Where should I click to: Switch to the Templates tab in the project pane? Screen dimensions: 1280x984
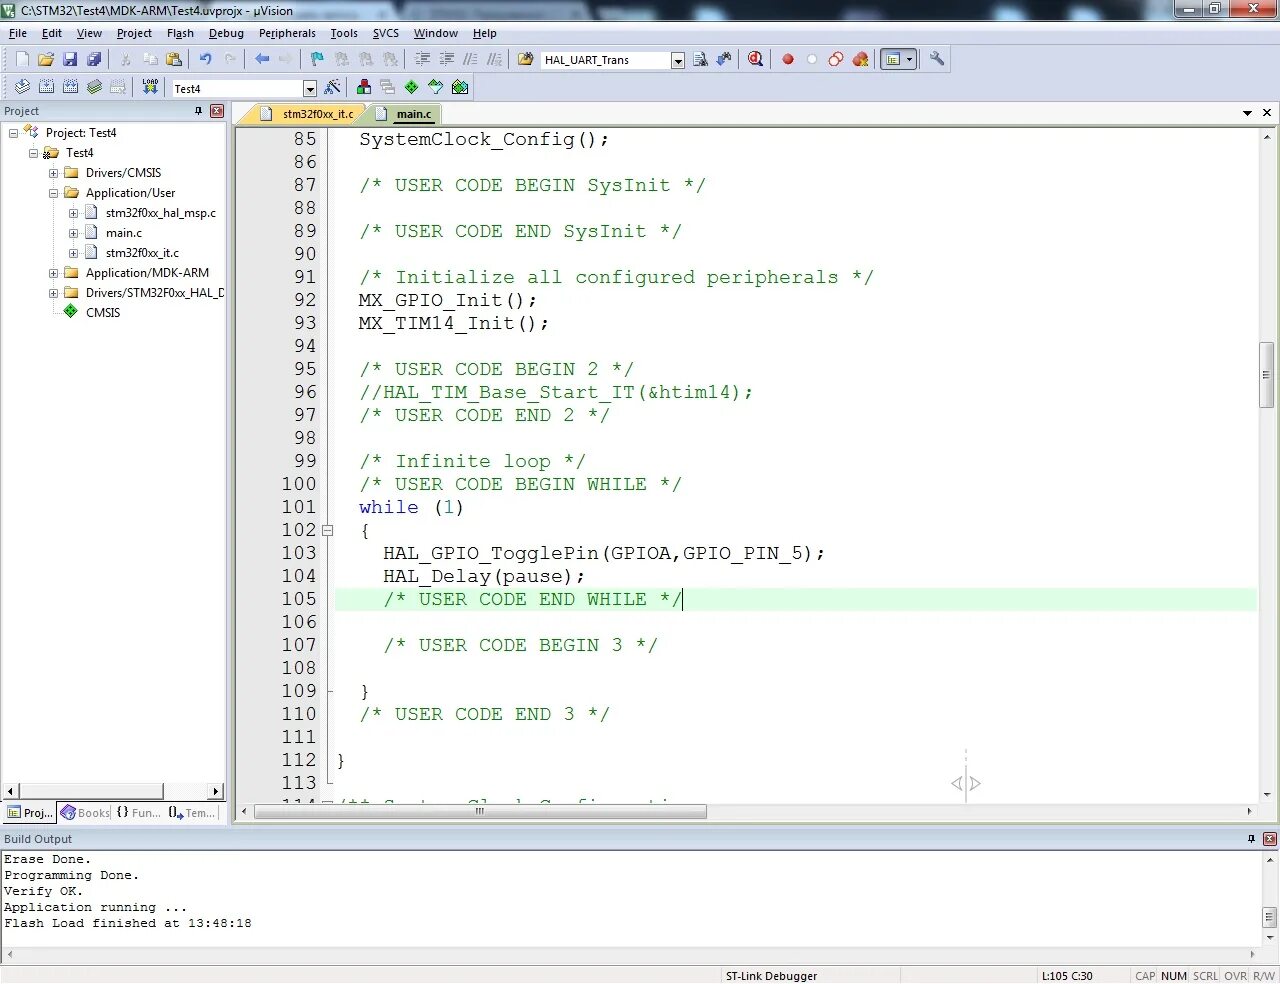pyautogui.click(x=191, y=812)
